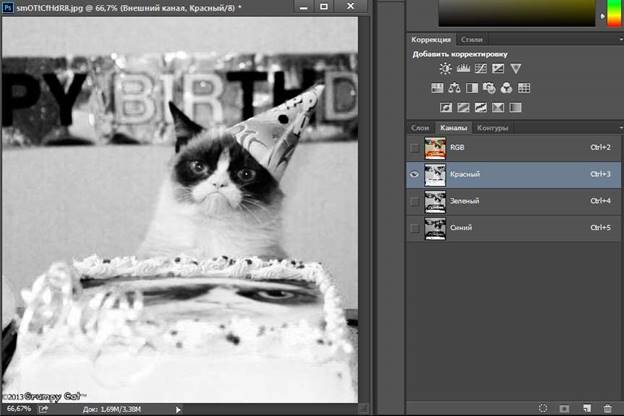Image resolution: width=624 pixels, height=416 pixels.
Task: Add a Curves adjustment
Action: (x=481, y=69)
